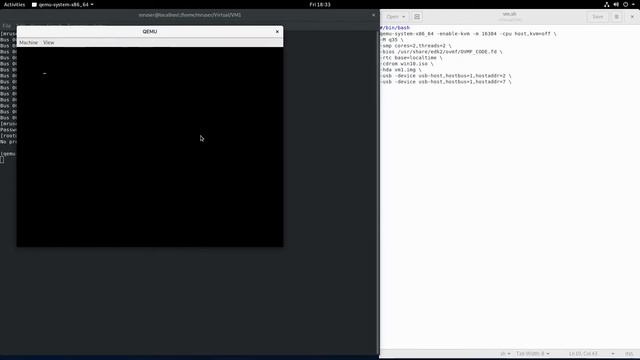This screenshot has height=360, width=640.
Task: Click the Open button in gedit
Action: pos(396,17)
